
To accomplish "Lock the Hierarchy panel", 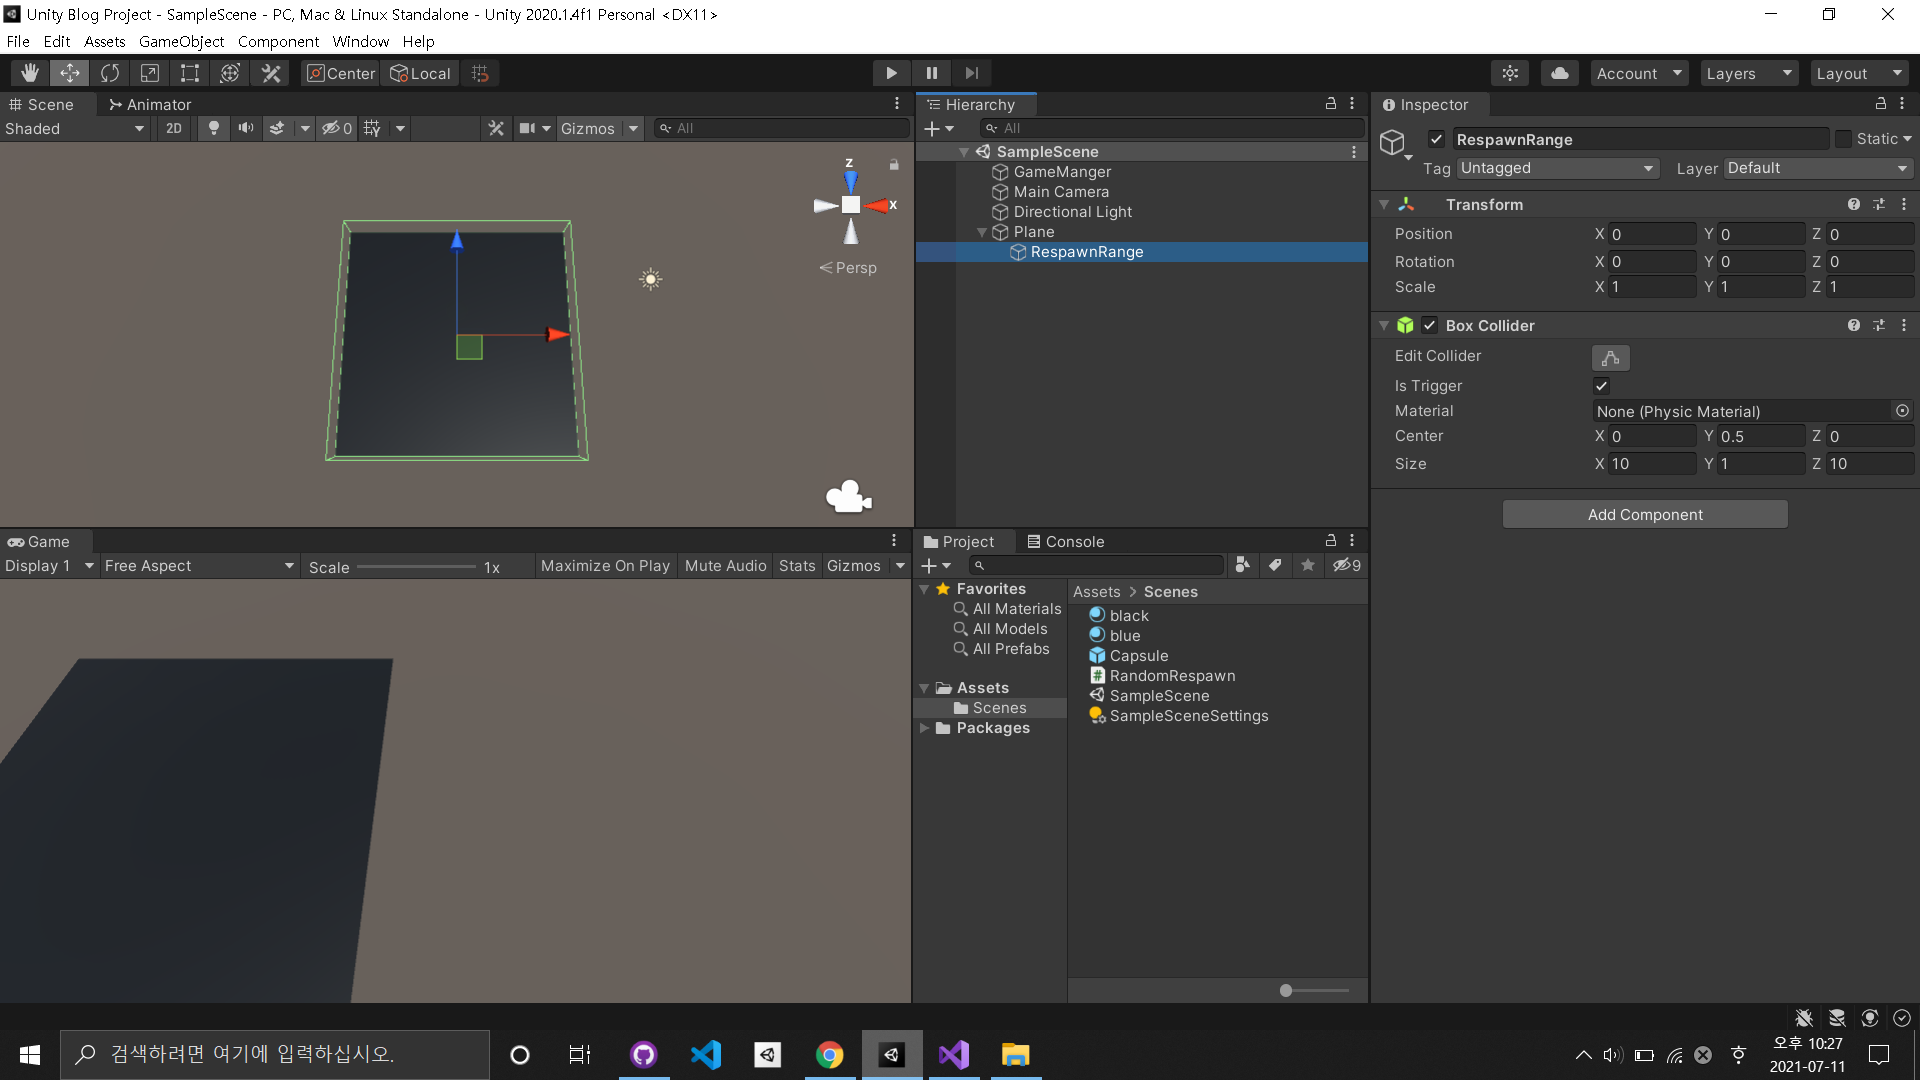I will click(x=1331, y=104).
